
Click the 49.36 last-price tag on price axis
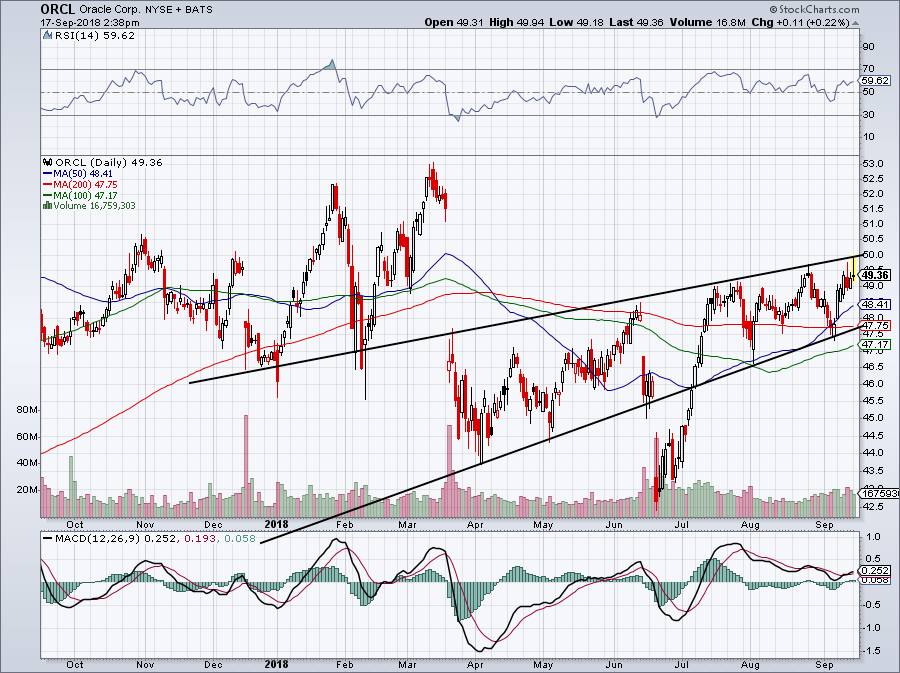click(x=876, y=275)
